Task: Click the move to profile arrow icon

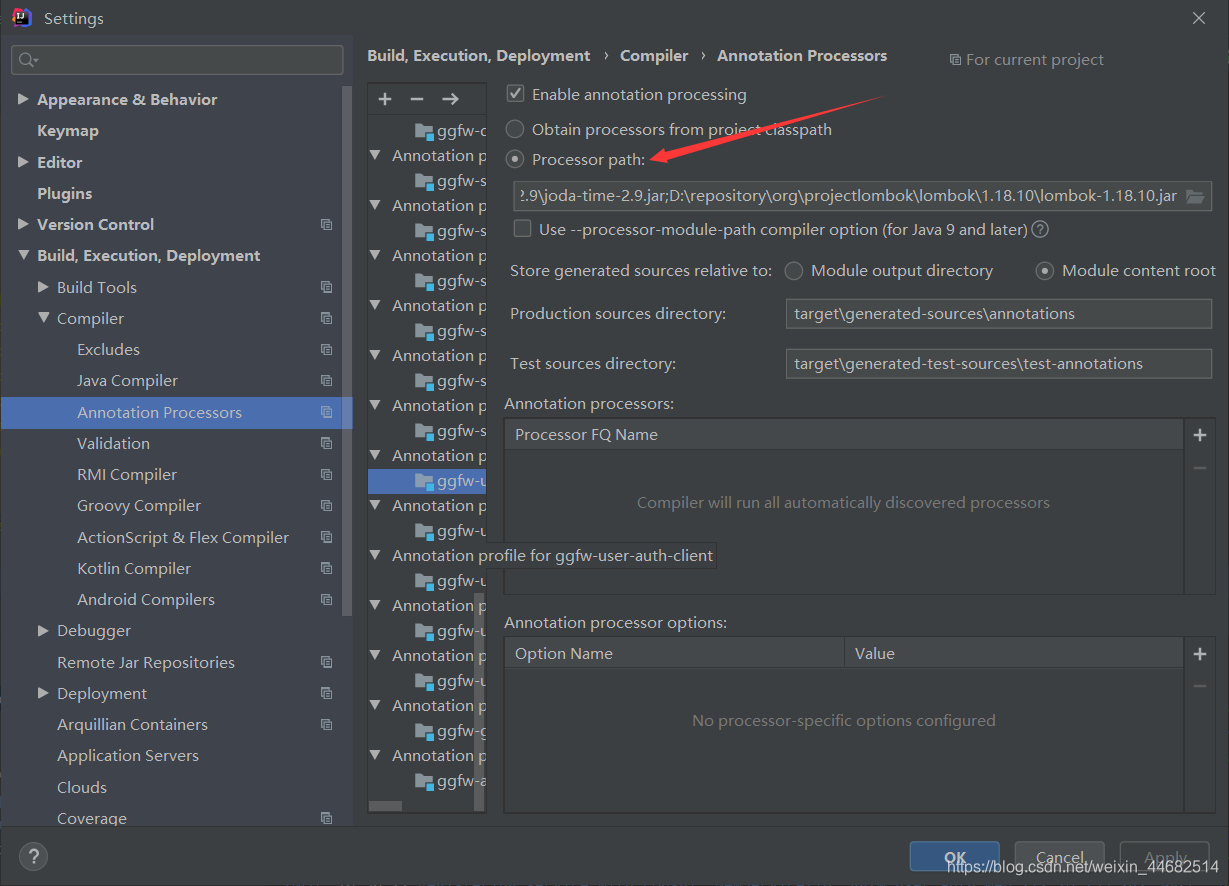Action: (x=450, y=99)
